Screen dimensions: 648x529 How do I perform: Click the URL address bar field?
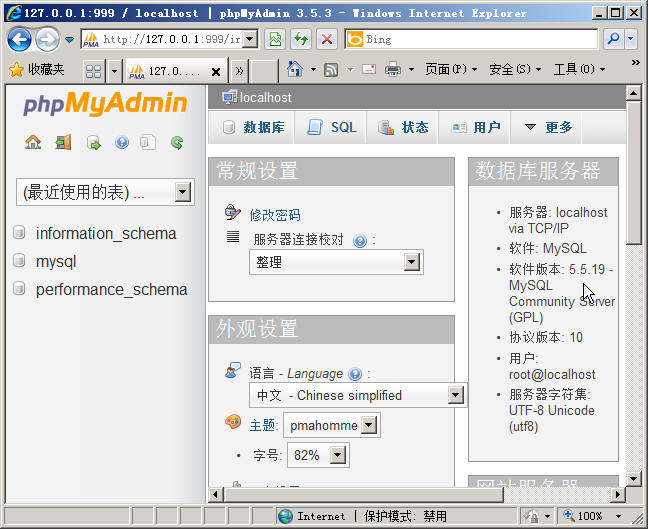(171, 39)
